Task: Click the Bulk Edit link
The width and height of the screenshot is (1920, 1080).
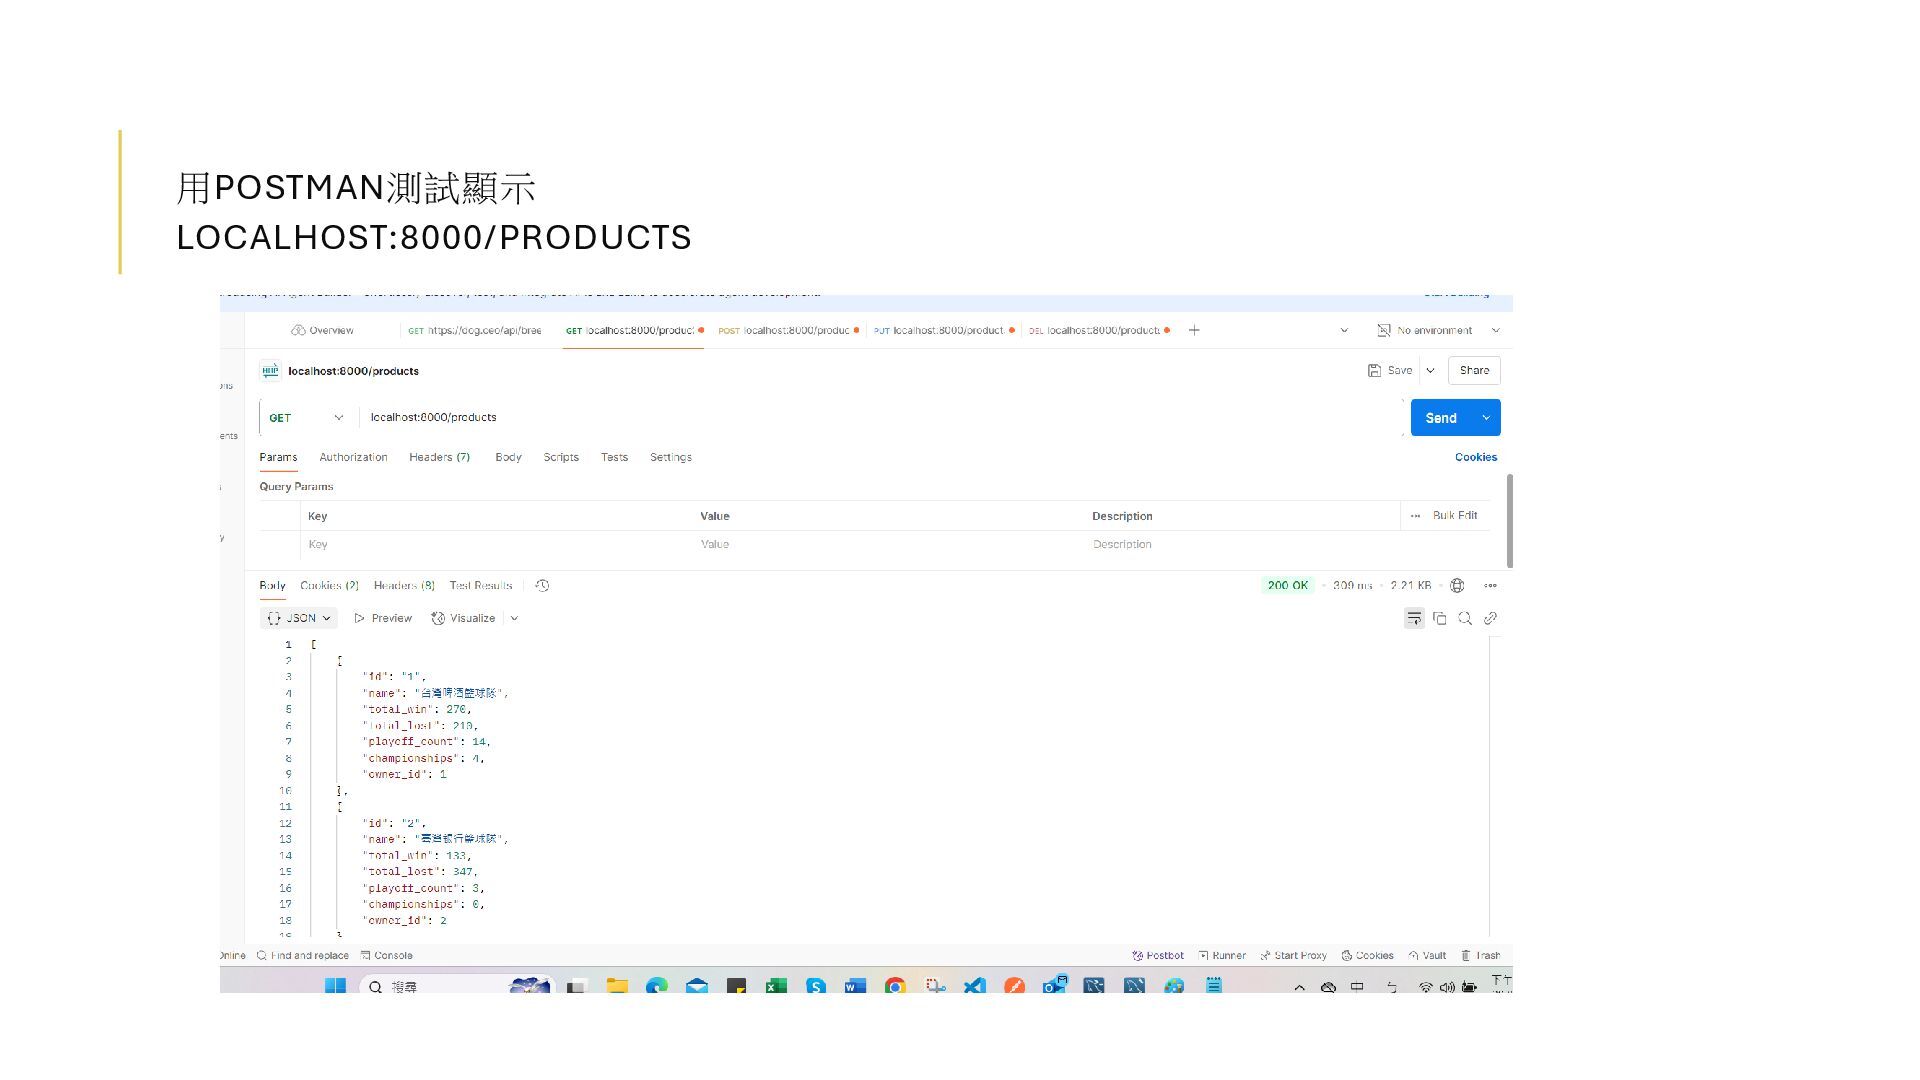Action: coord(1455,516)
